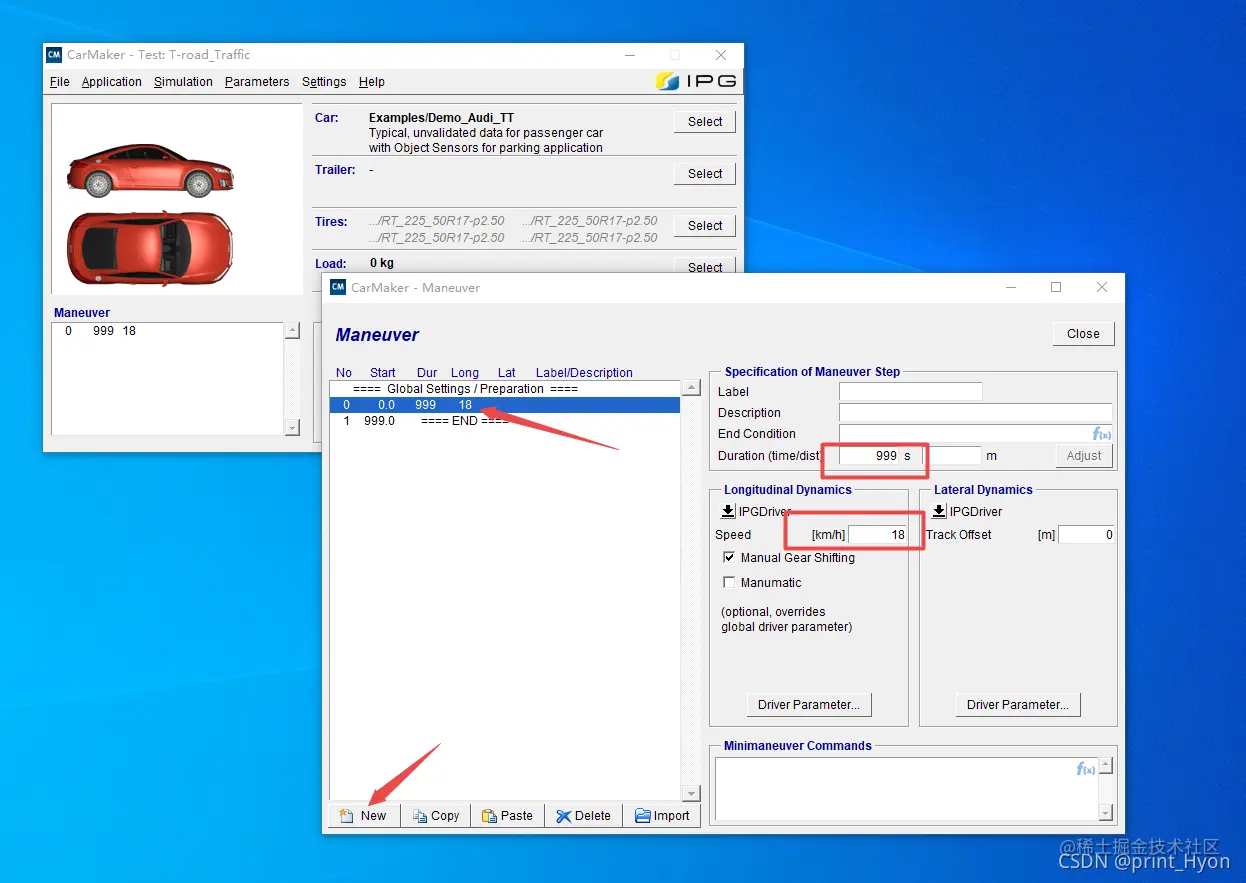Screen dimensions: 1246x883
Task: Click f(x) icon in Minimaneuver Commands
Action: 1086,769
